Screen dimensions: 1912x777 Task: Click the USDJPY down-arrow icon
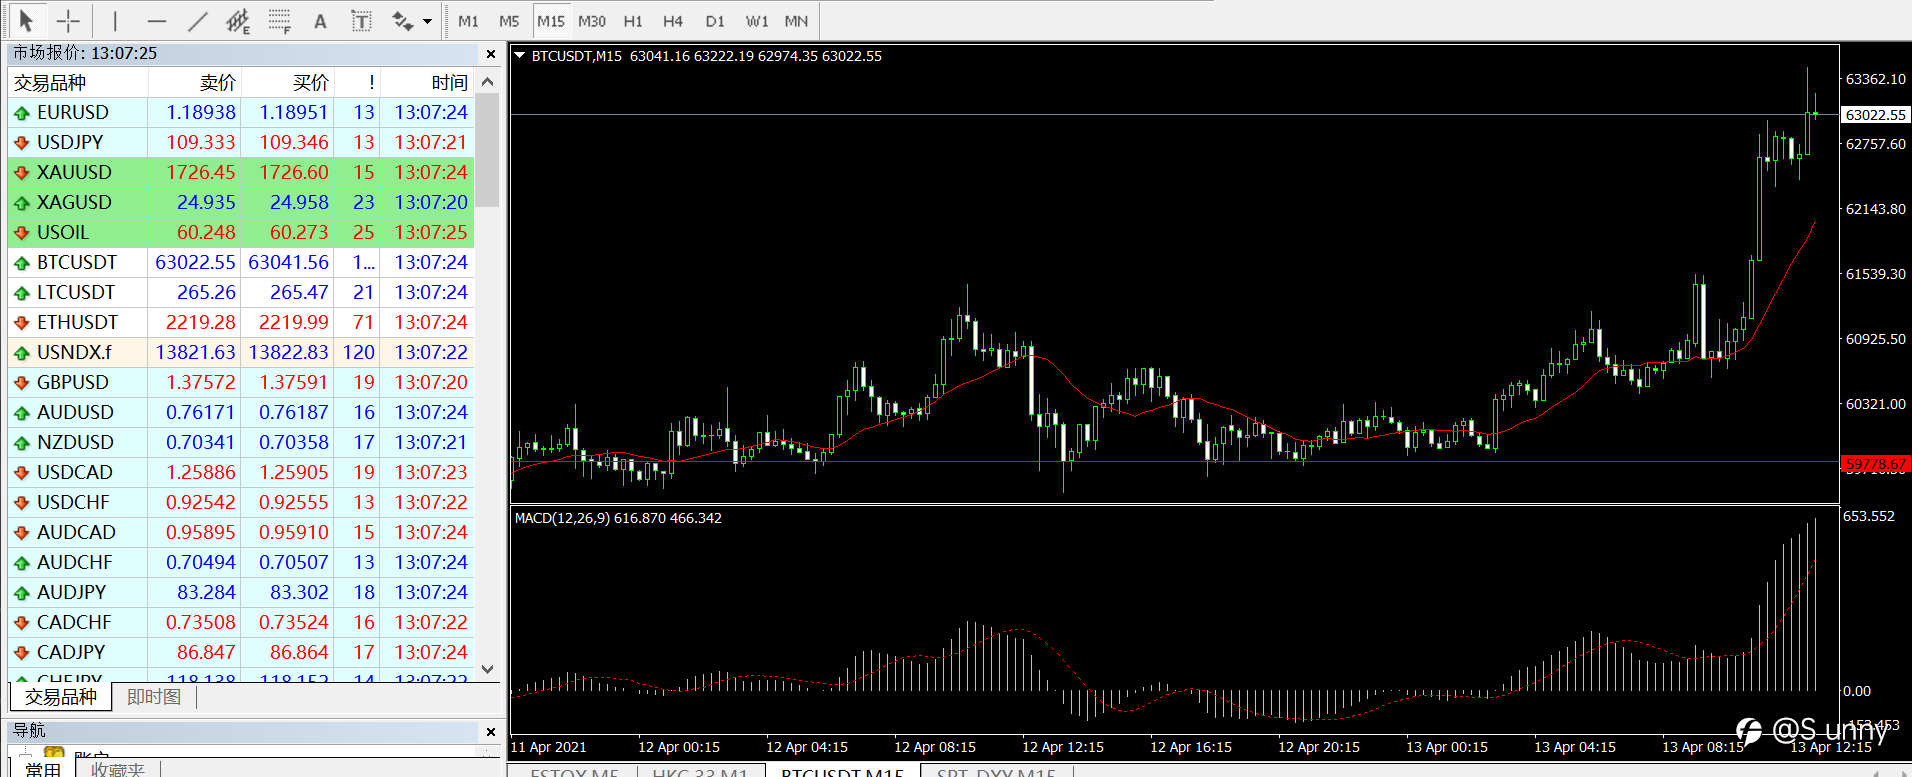click(x=22, y=143)
